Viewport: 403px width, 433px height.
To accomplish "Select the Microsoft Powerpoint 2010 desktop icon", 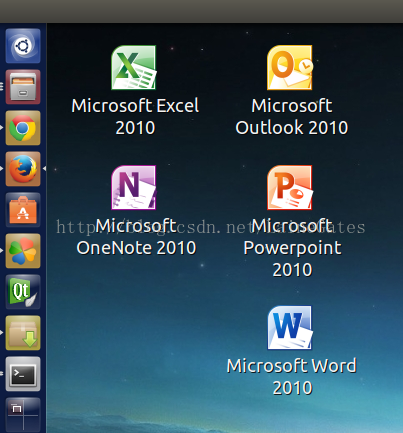I will click(x=290, y=188).
